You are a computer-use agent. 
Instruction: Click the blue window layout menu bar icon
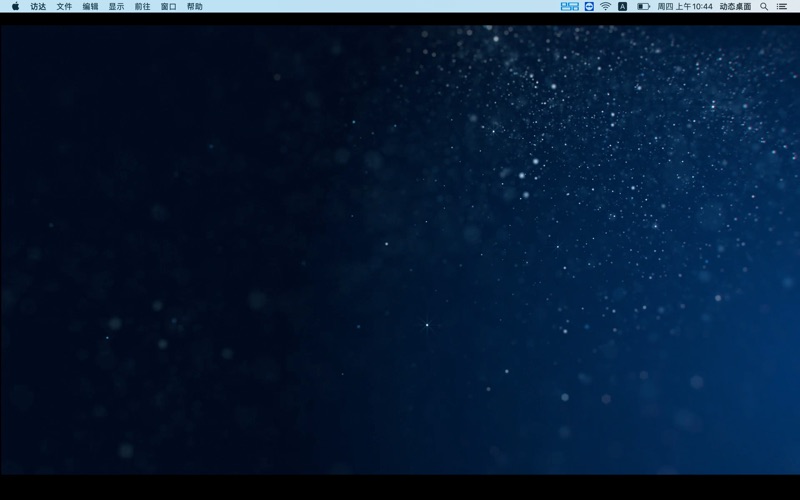point(569,6)
